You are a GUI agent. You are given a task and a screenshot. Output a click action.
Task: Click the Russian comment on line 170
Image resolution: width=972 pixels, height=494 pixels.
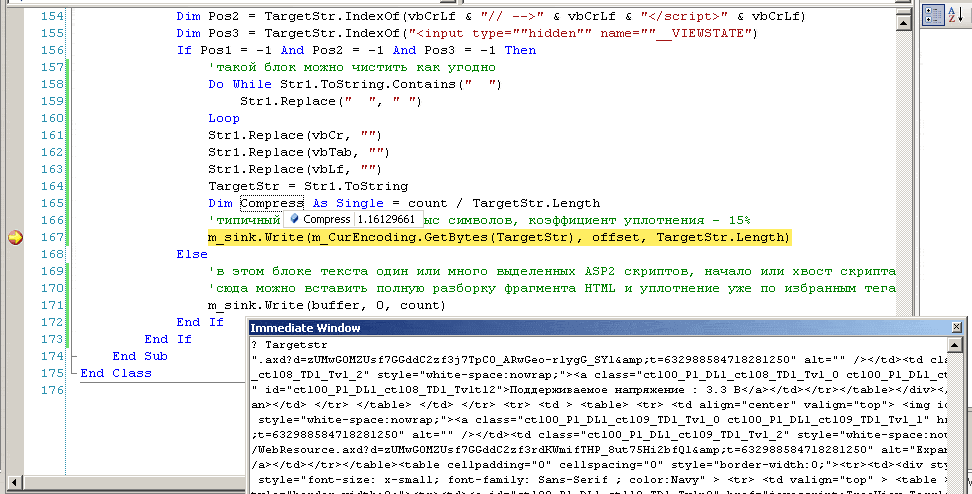pos(552,288)
